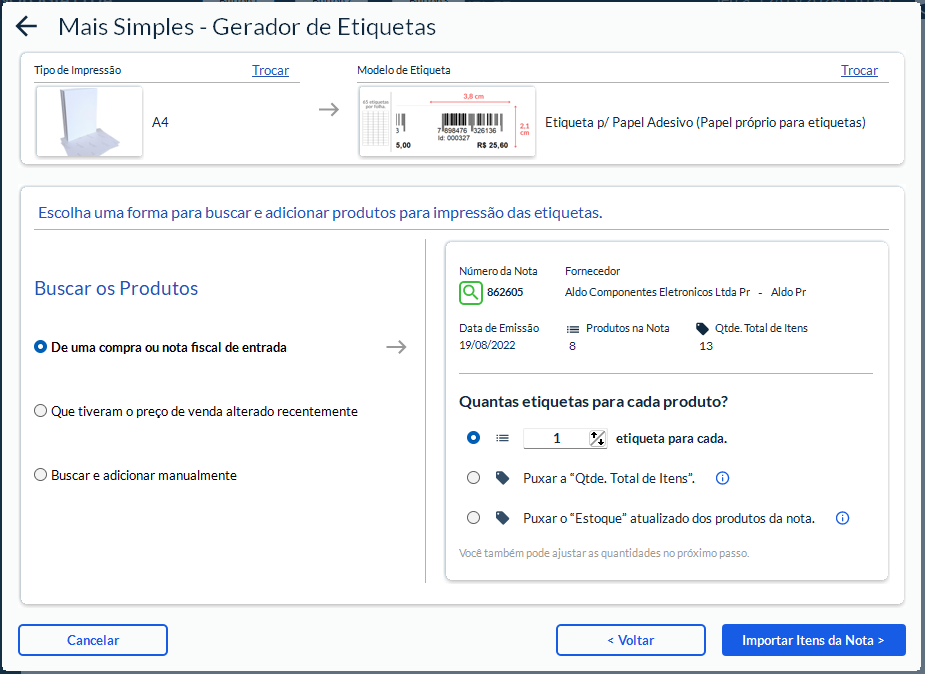Click 'Trocar' link for Tipo de Impressão

pyautogui.click(x=270, y=70)
